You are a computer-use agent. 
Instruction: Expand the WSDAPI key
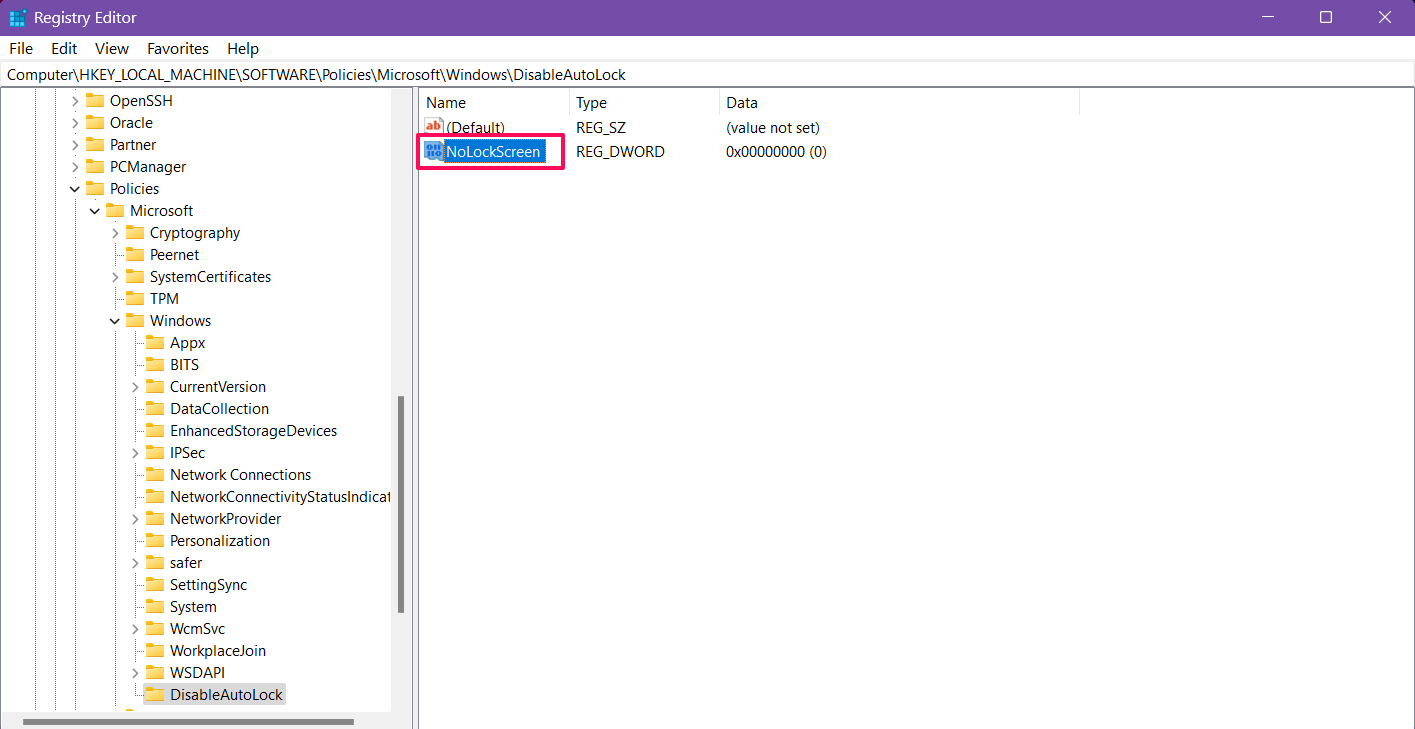(135, 672)
